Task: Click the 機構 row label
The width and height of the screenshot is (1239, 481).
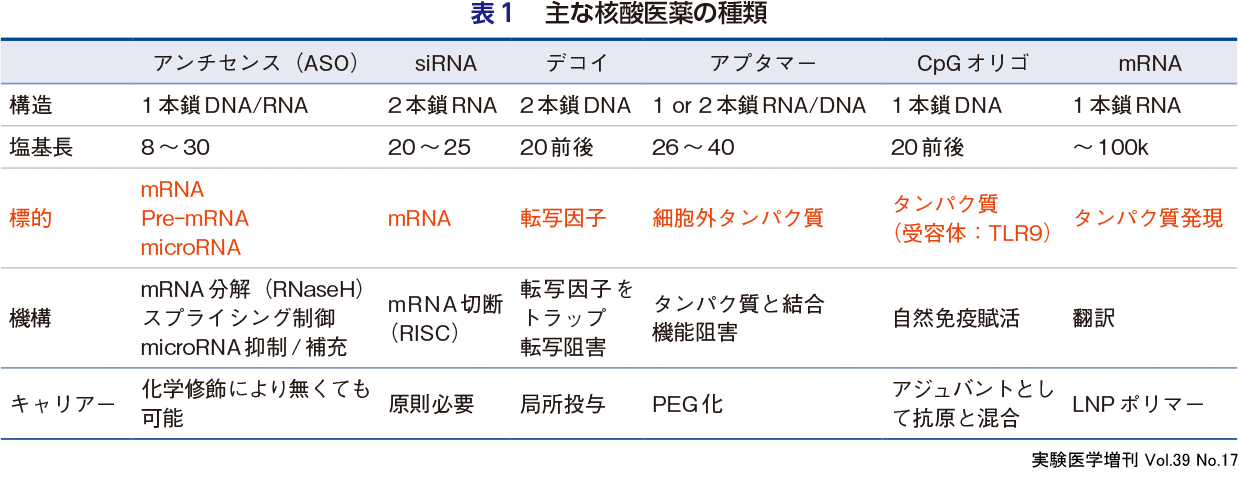Action: [x=31, y=318]
